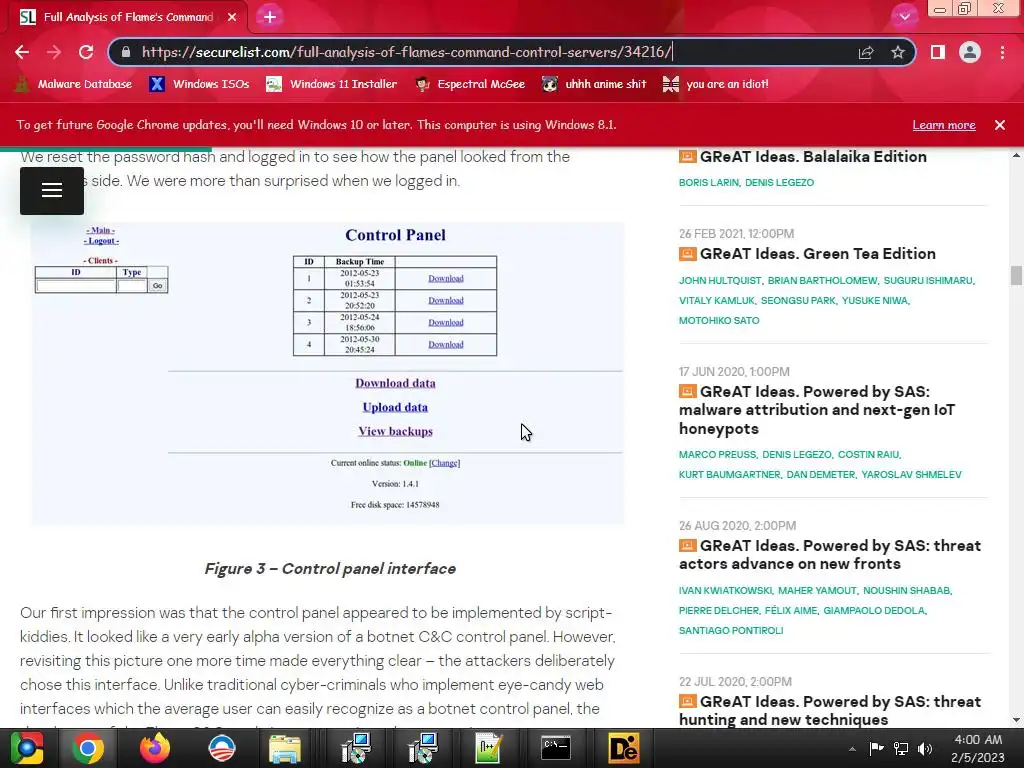Open a new browser tab
Viewport: 1024px width, 768px height.
coord(270,17)
